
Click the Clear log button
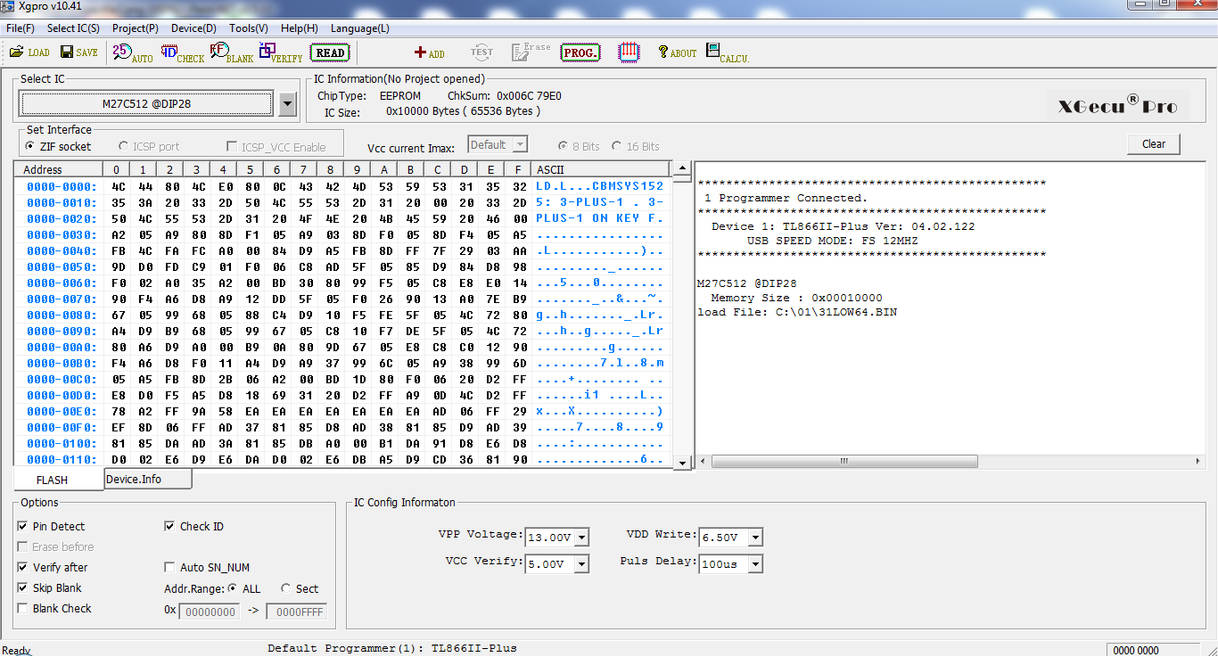point(1153,144)
